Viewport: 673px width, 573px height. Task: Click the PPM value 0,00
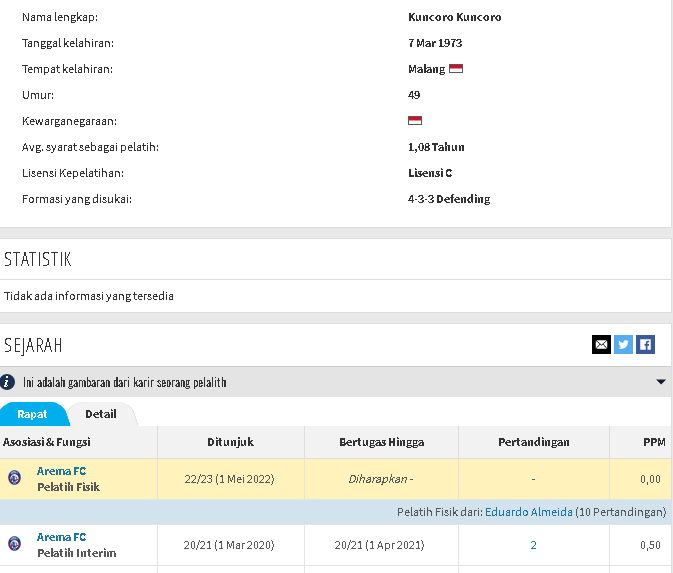pyautogui.click(x=650, y=479)
